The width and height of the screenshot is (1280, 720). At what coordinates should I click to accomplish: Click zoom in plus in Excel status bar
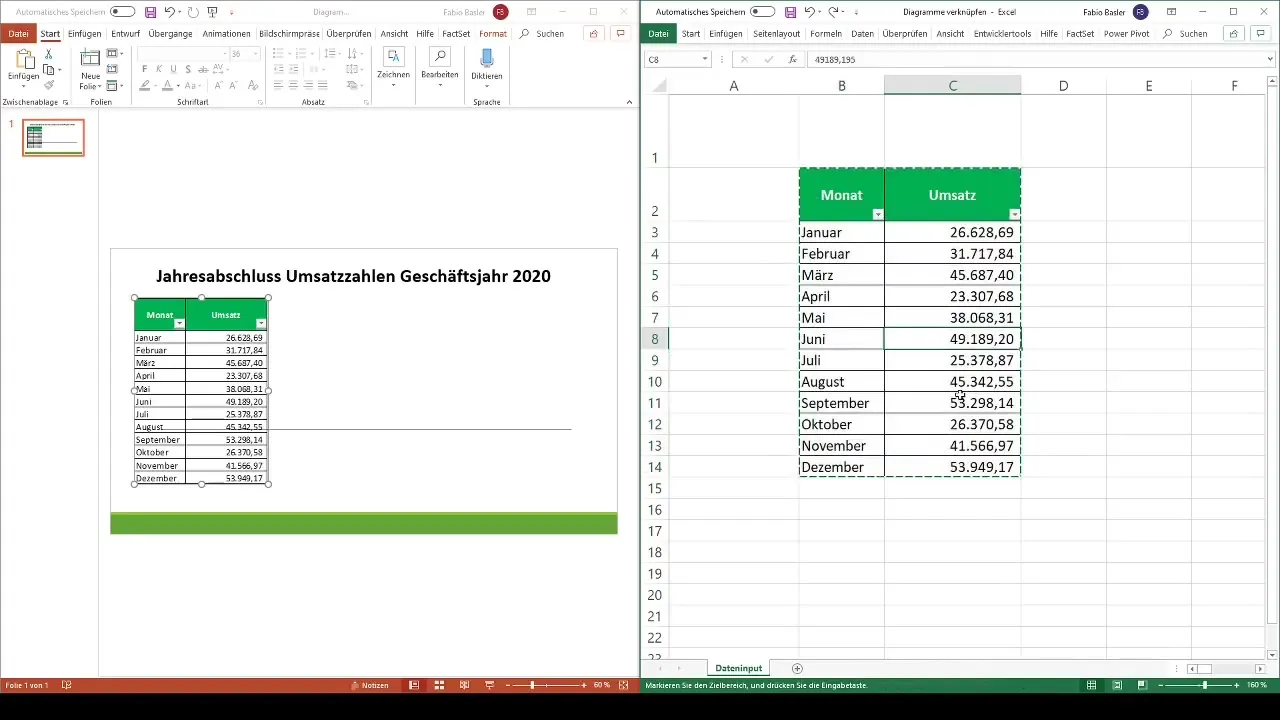pos(1236,685)
